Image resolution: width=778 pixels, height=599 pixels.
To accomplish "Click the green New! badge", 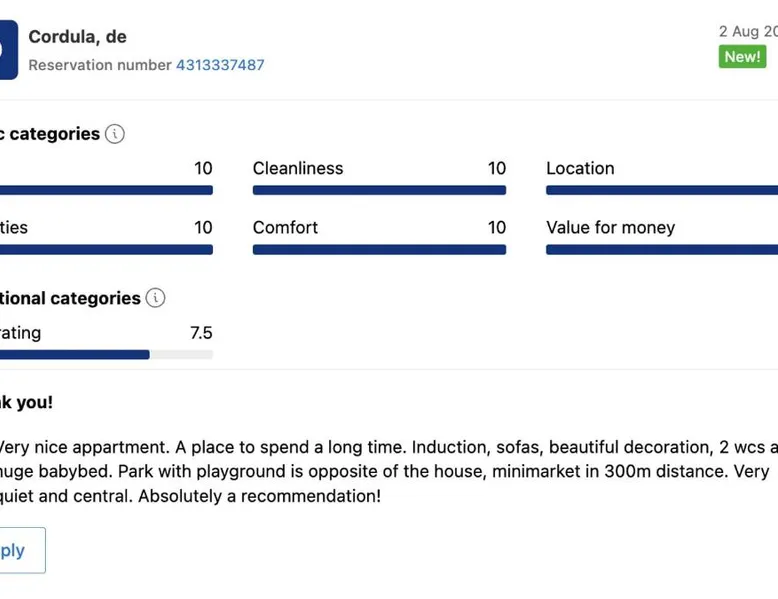I will pos(742,57).
